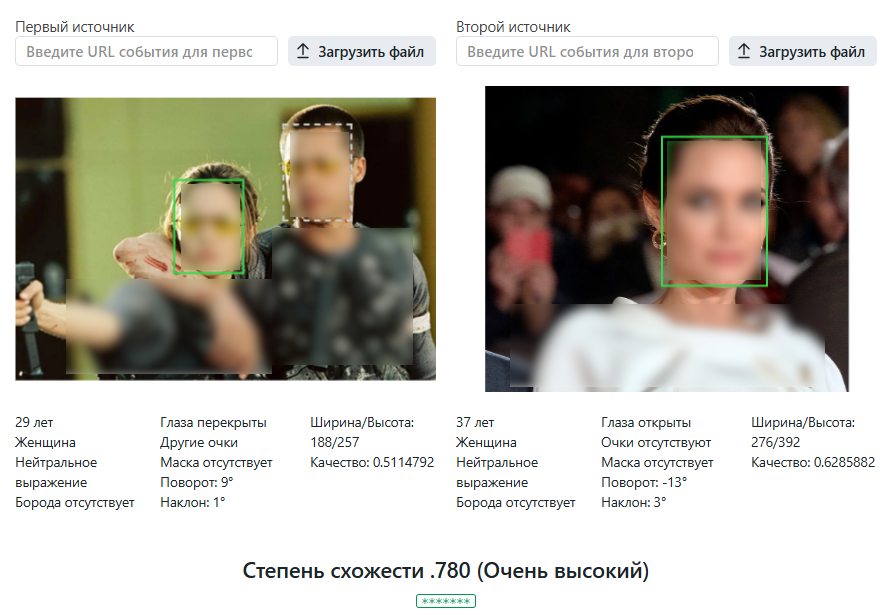Focus the second source URL input field
894x615 pixels.
[x=587, y=52]
